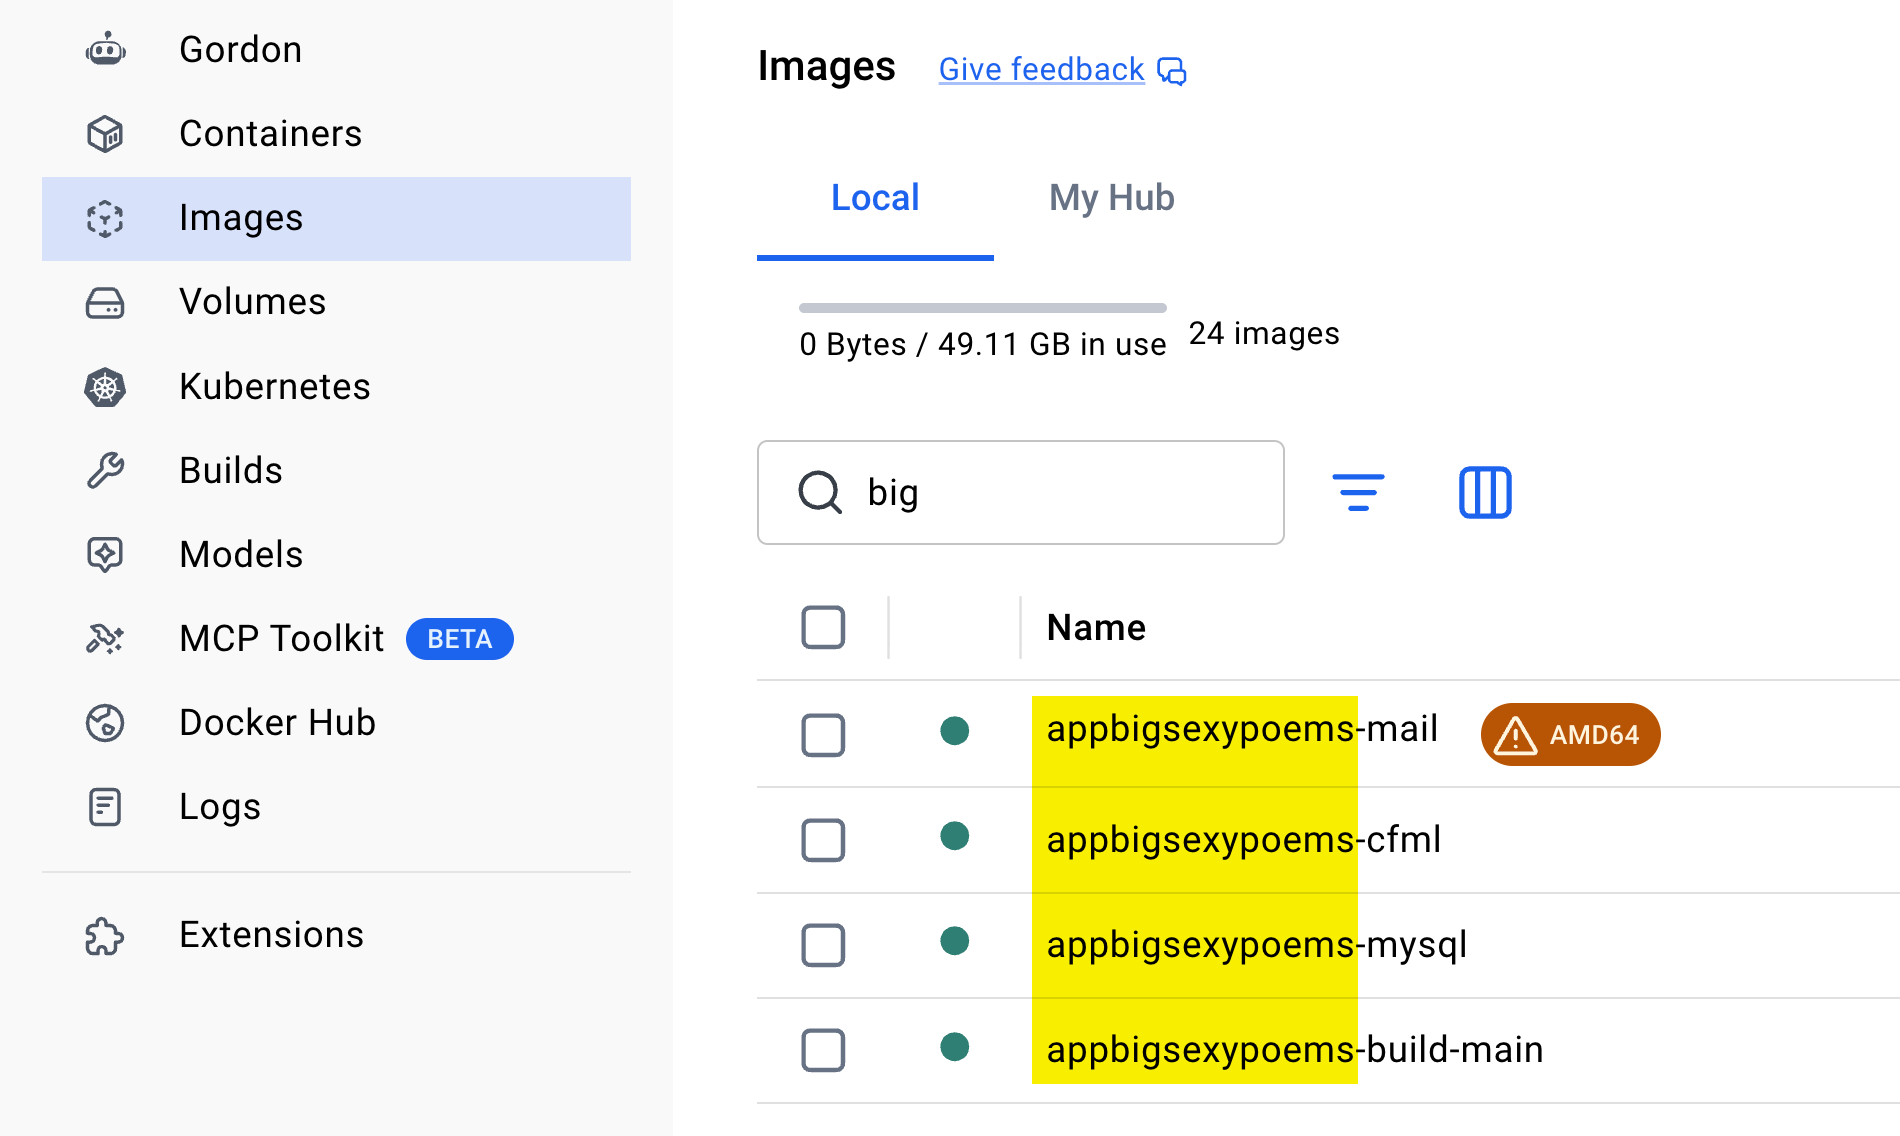This screenshot has width=1900, height=1136.
Task: Click the Give feedback link
Action: click(x=1041, y=69)
